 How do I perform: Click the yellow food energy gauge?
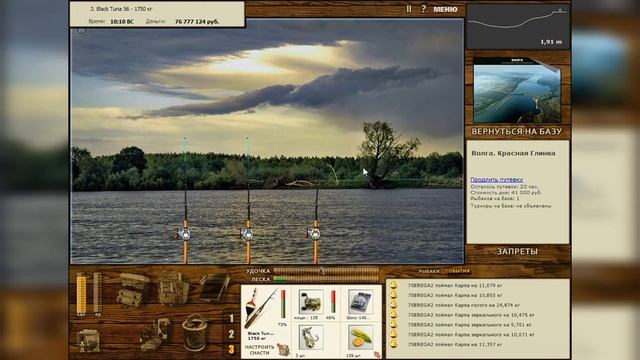tap(82, 293)
